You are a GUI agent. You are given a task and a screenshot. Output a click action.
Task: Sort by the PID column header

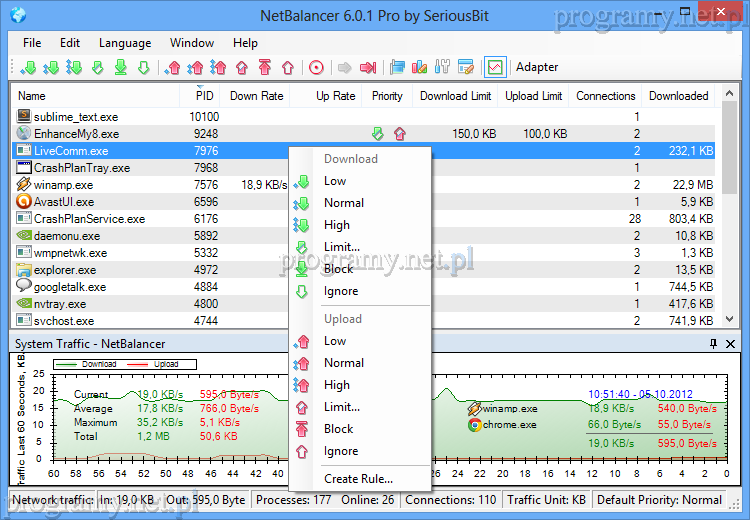[204, 96]
